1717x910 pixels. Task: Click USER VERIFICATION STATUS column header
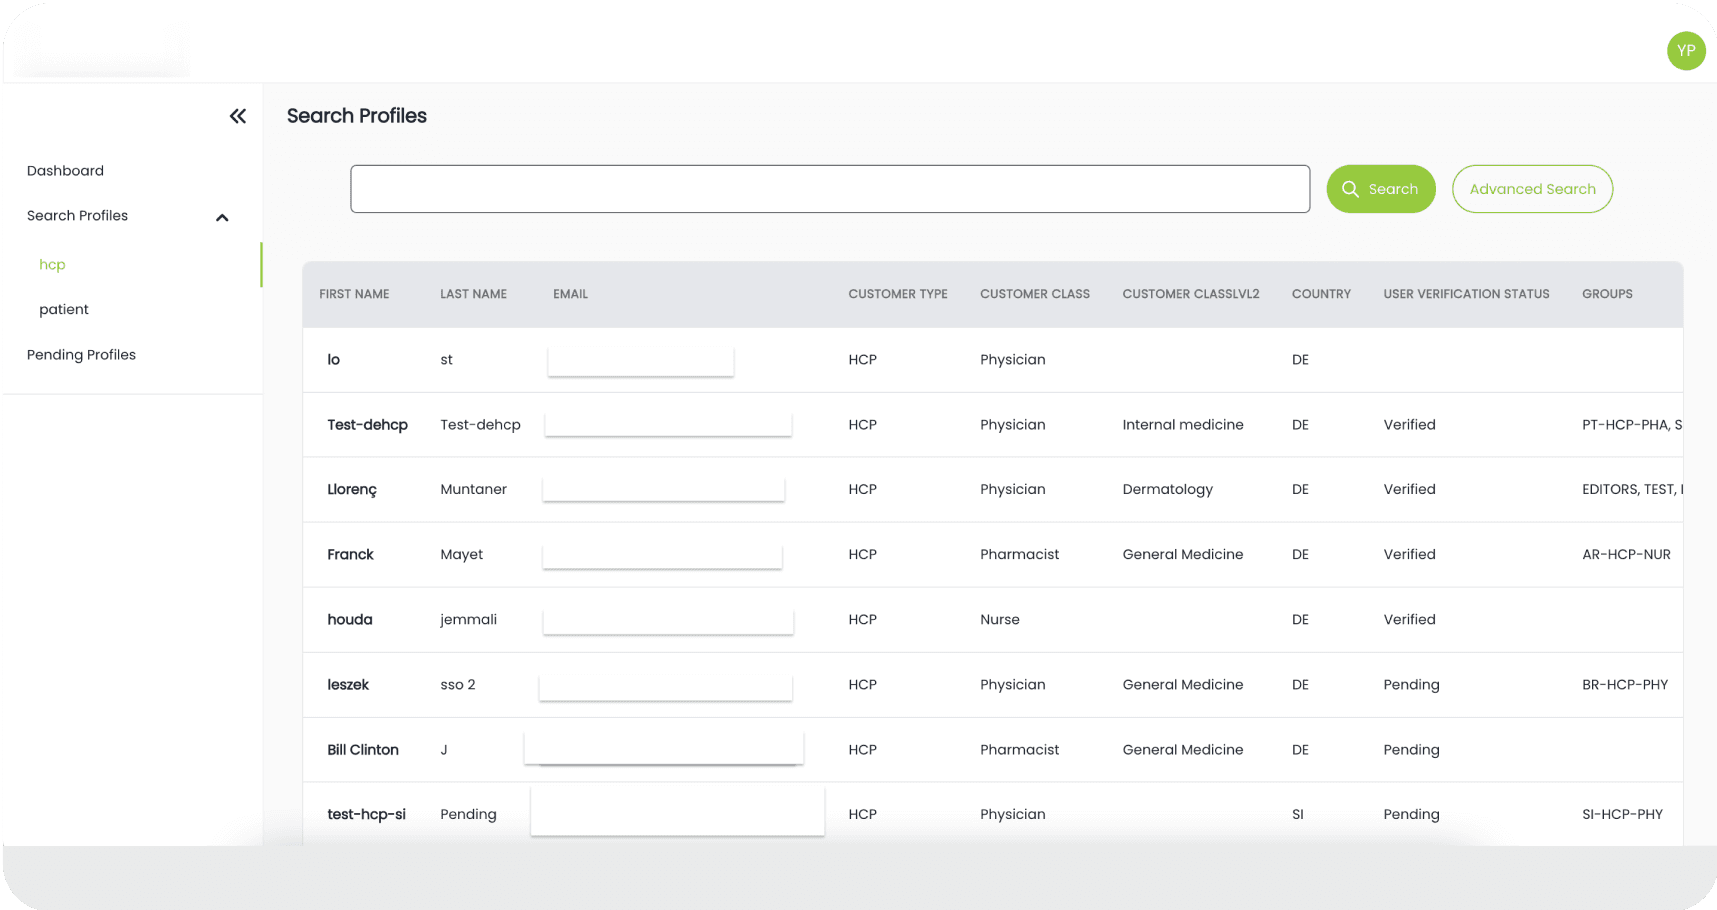tap(1466, 294)
